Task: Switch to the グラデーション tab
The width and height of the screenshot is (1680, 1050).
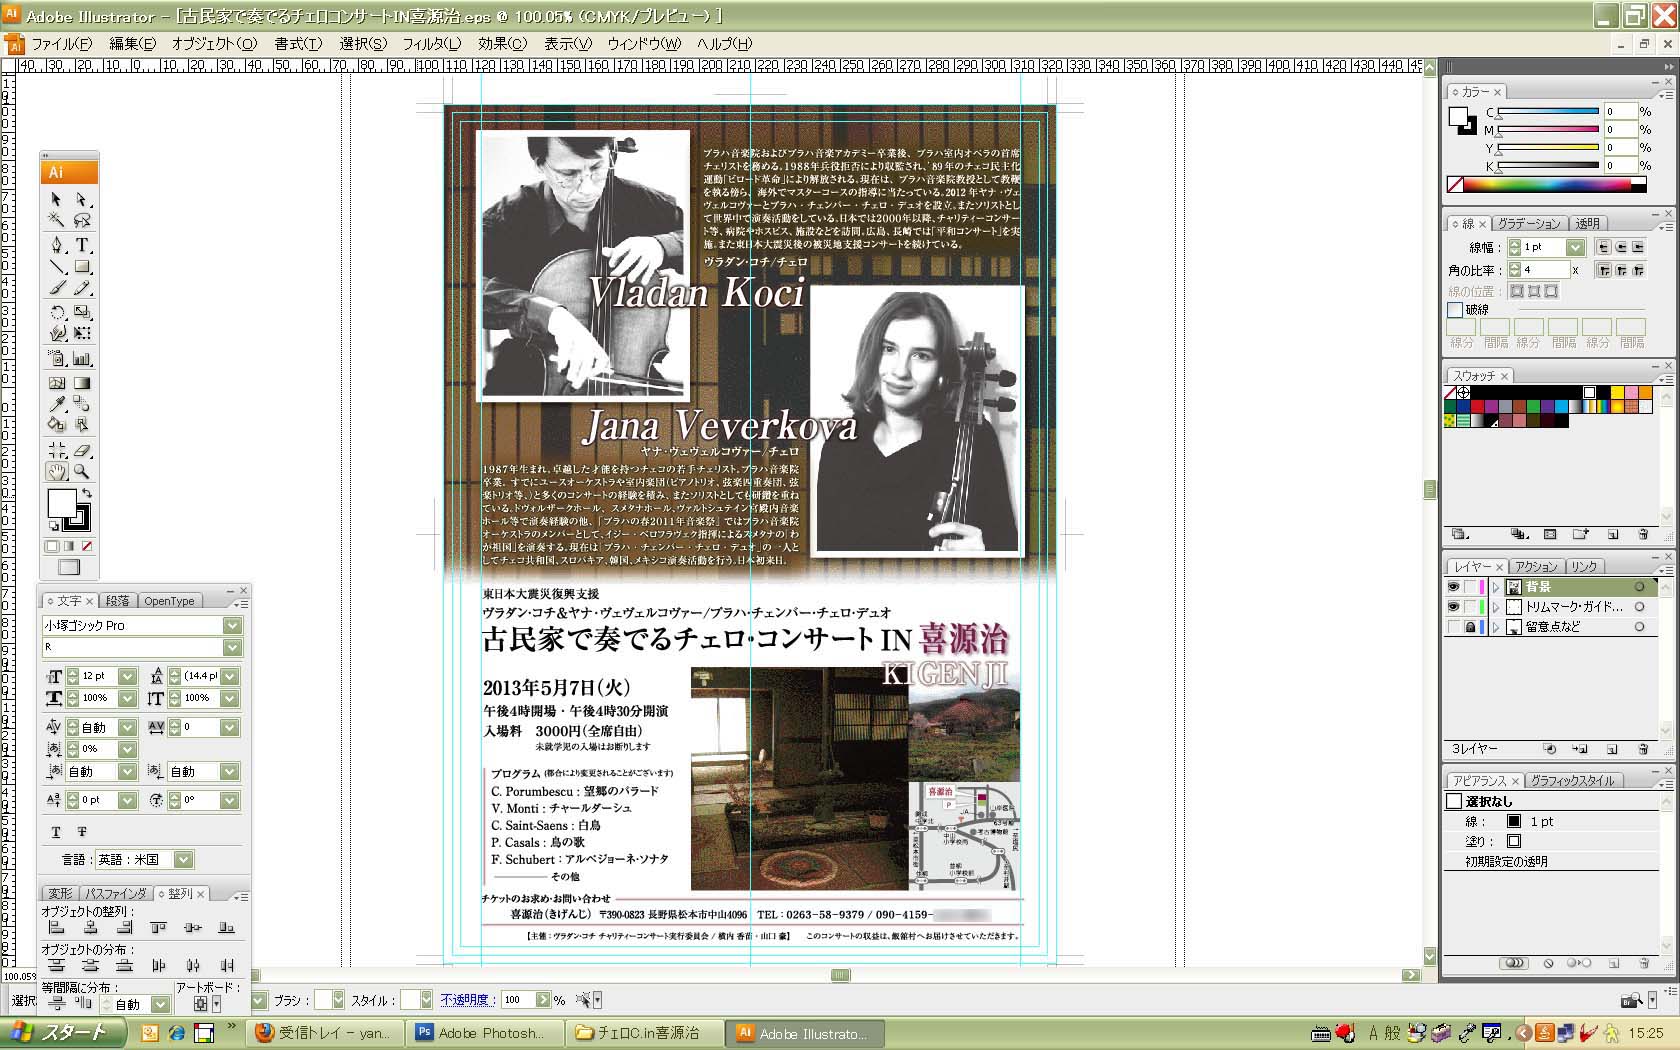Action: [x=1528, y=223]
